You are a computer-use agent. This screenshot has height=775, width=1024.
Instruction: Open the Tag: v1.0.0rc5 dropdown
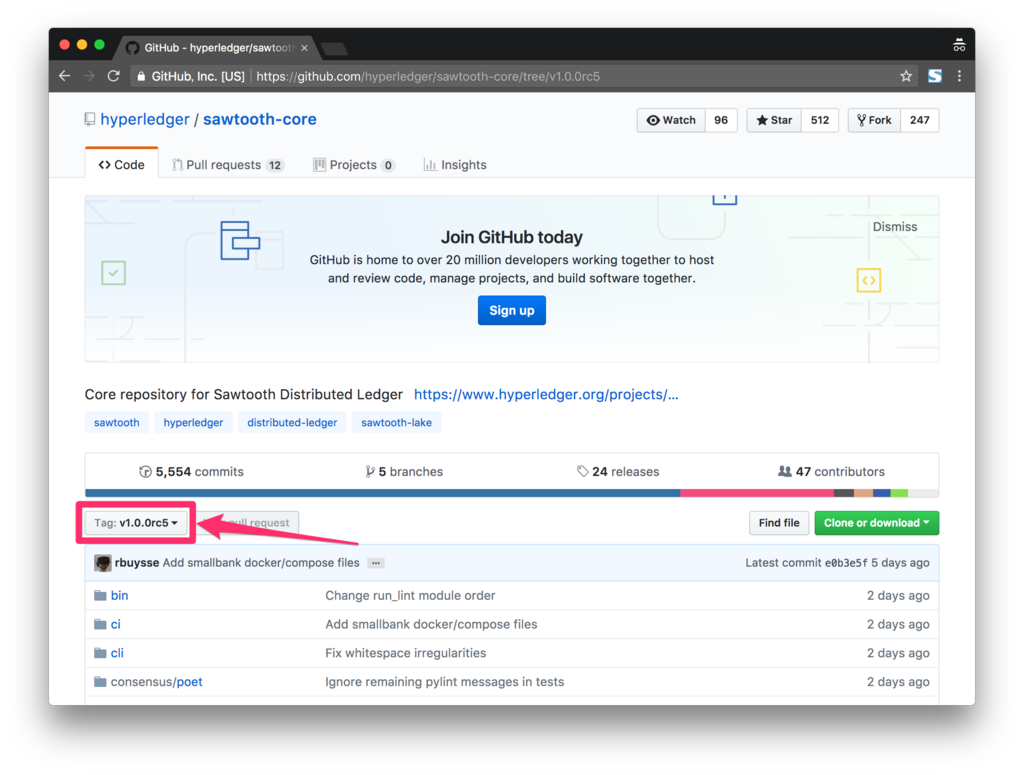pos(136,523)
